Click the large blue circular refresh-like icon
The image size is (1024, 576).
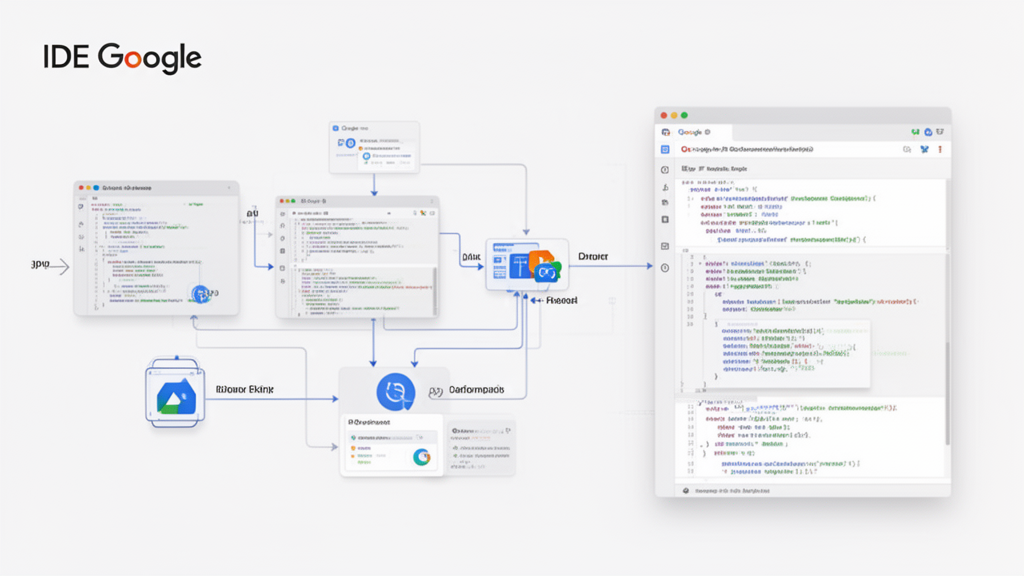click(395, 391)
